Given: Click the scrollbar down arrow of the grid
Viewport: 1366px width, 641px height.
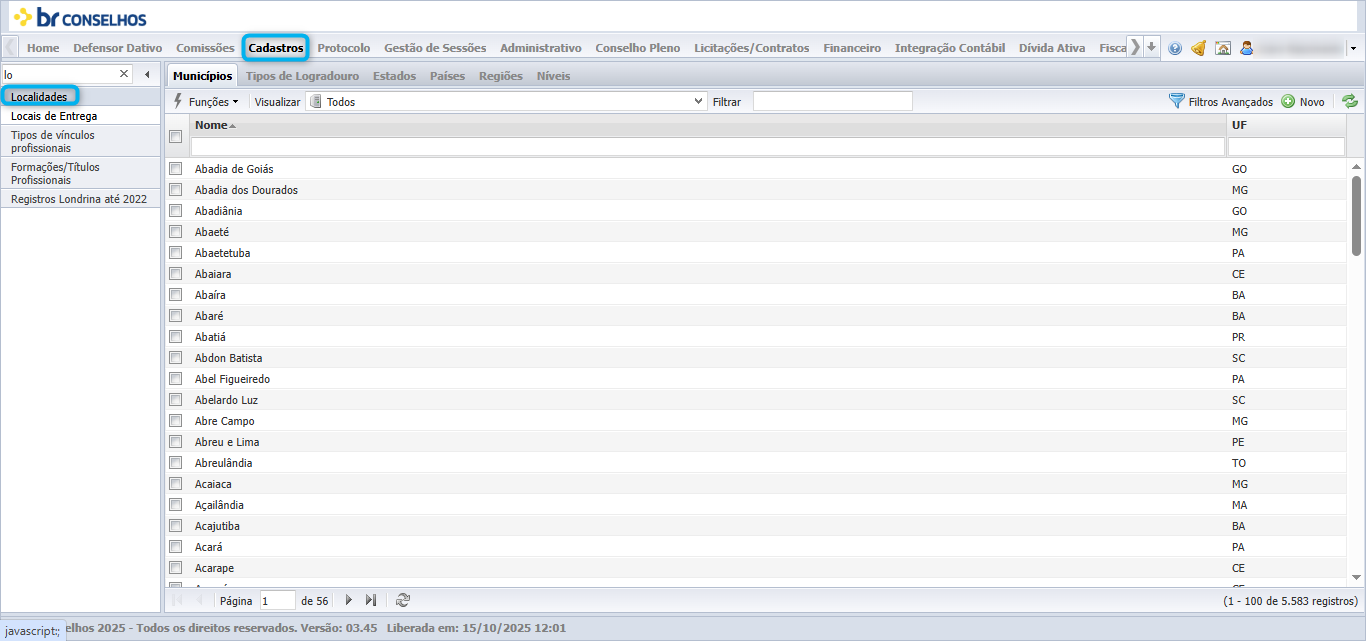Looking at the screenshot, I should pyautogui.click(x=1356, y=577).
